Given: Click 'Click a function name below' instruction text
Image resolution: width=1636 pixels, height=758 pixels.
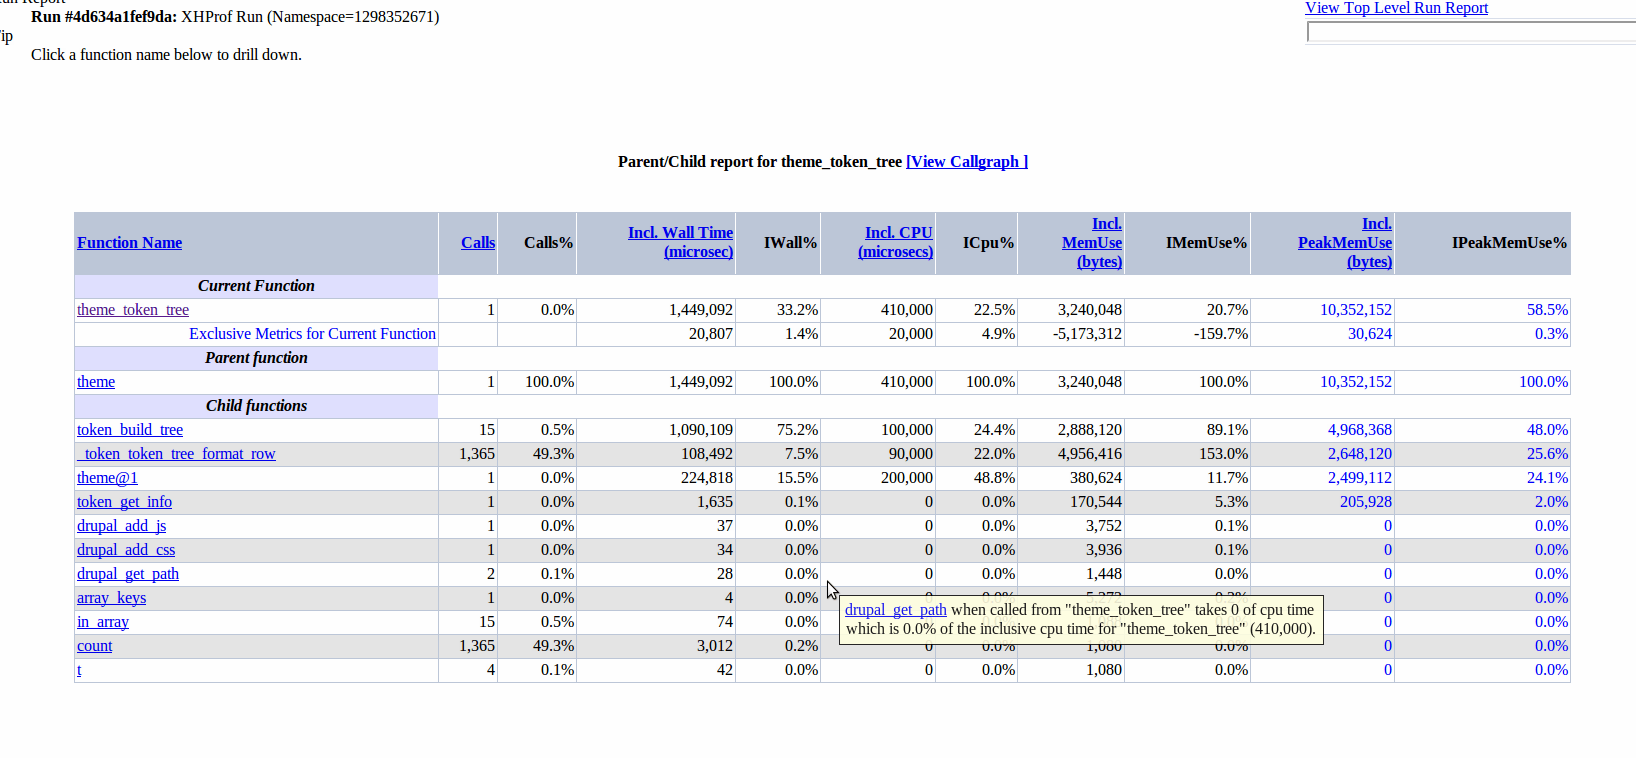Looking at the screenshot, I should click(166, 55).
